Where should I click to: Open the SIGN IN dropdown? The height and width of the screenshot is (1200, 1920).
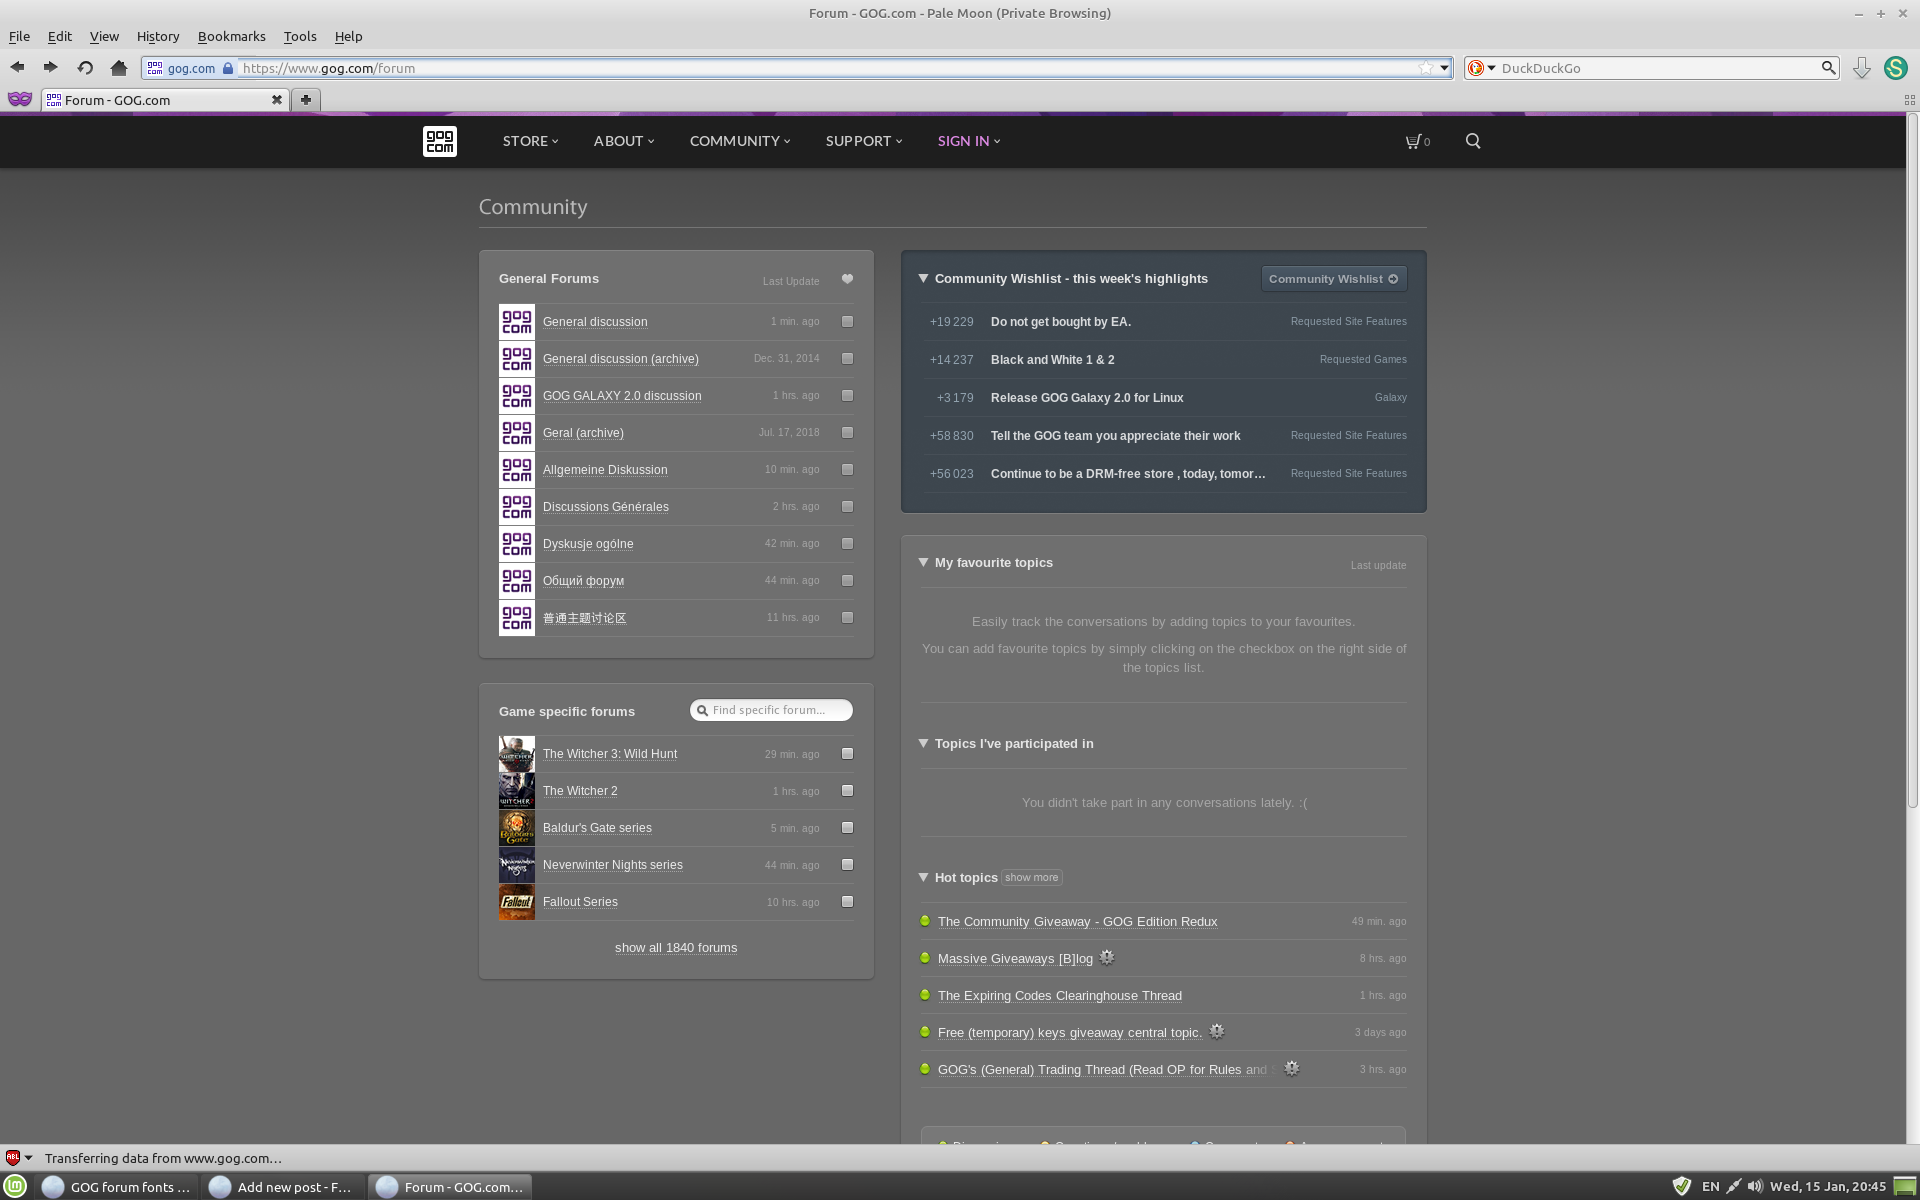pos(969,141)
